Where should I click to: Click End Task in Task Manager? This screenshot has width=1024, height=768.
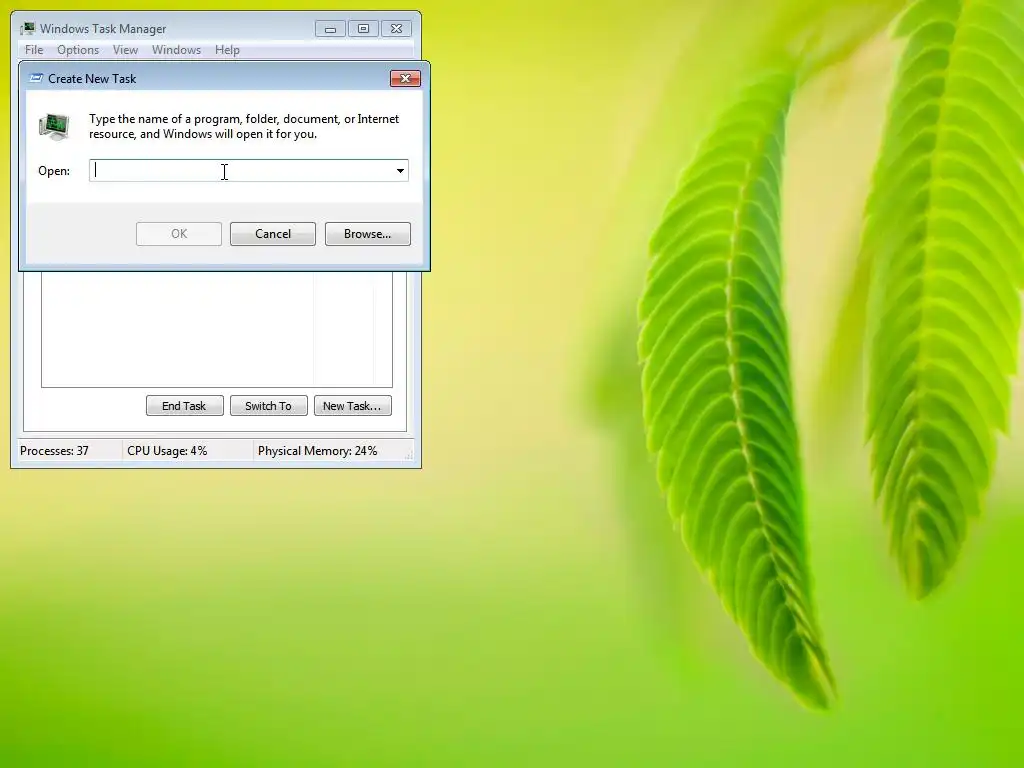coord(184,406)
